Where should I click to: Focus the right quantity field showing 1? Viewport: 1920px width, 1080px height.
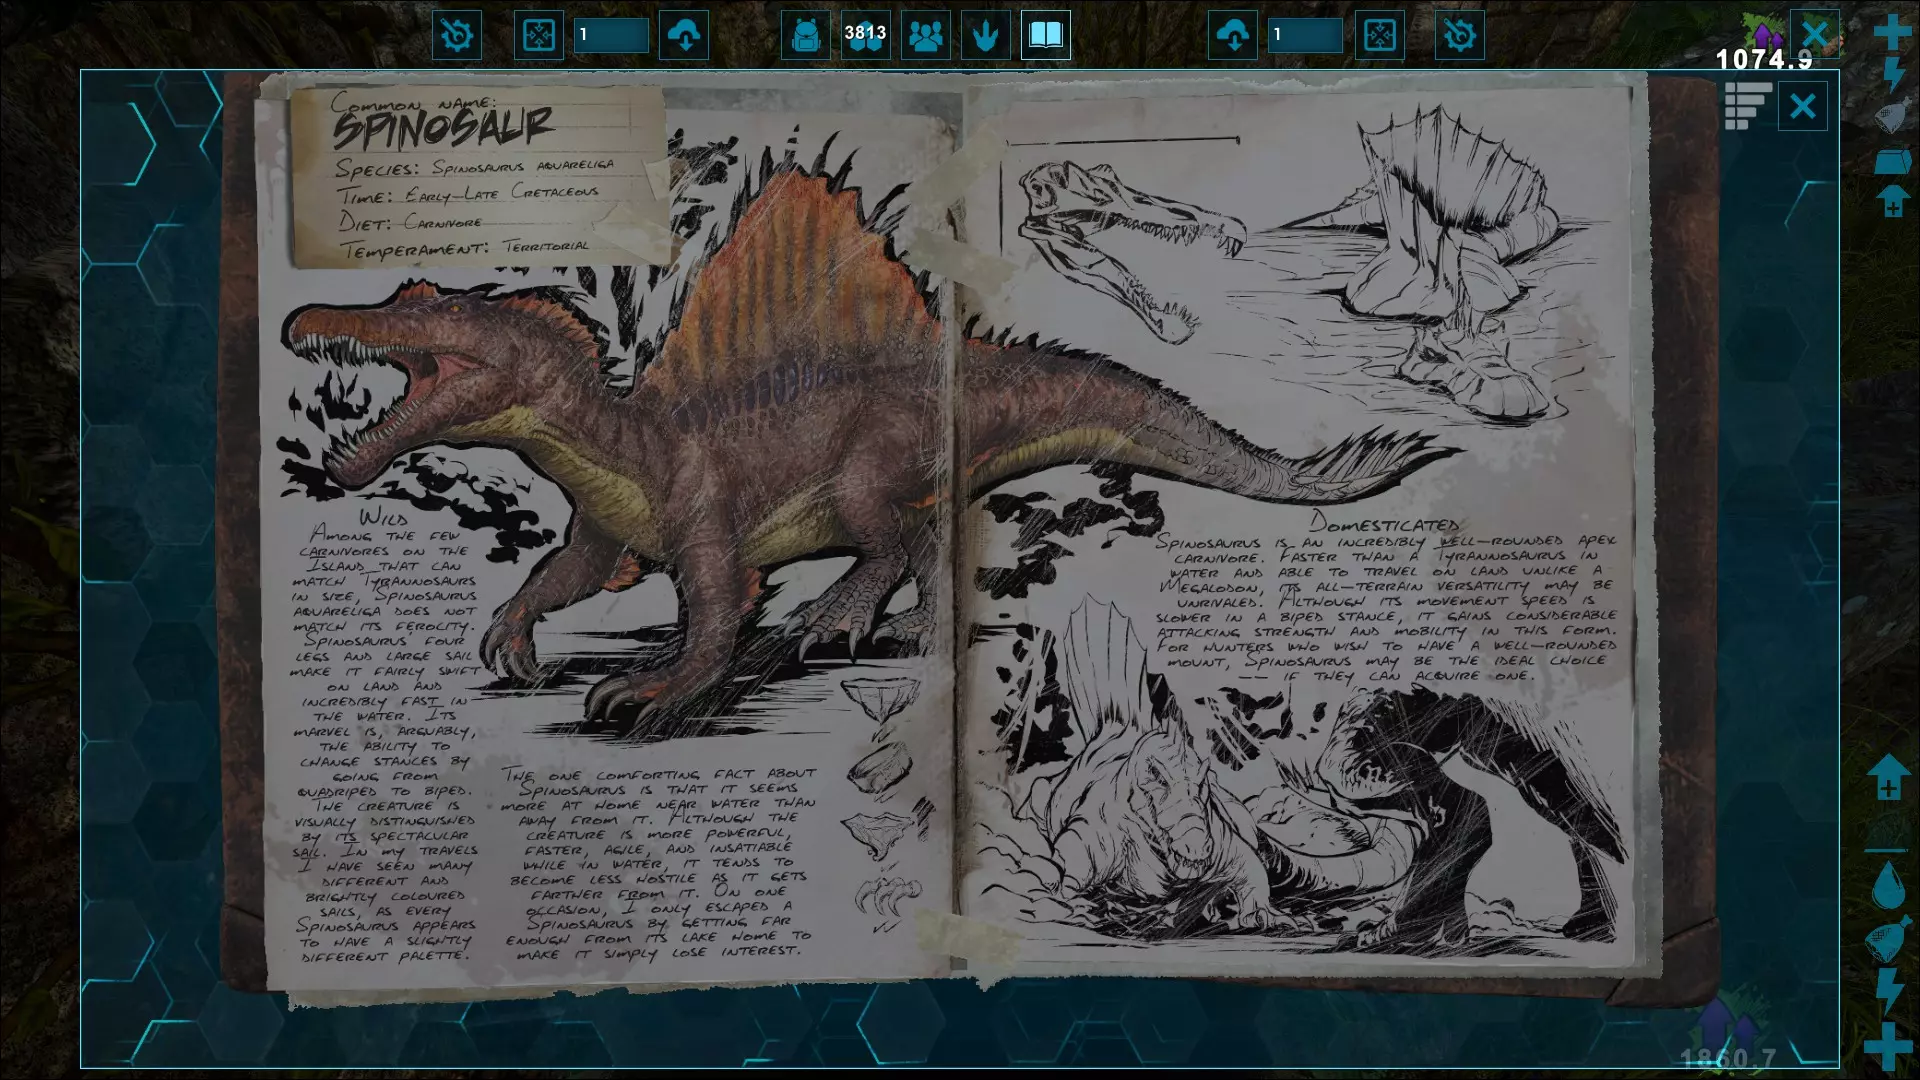[1304, 36]
